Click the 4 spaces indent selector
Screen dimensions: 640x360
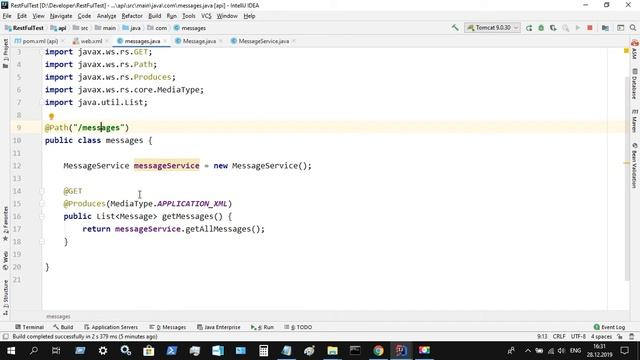pyautogui.click(x=601, y=336)
